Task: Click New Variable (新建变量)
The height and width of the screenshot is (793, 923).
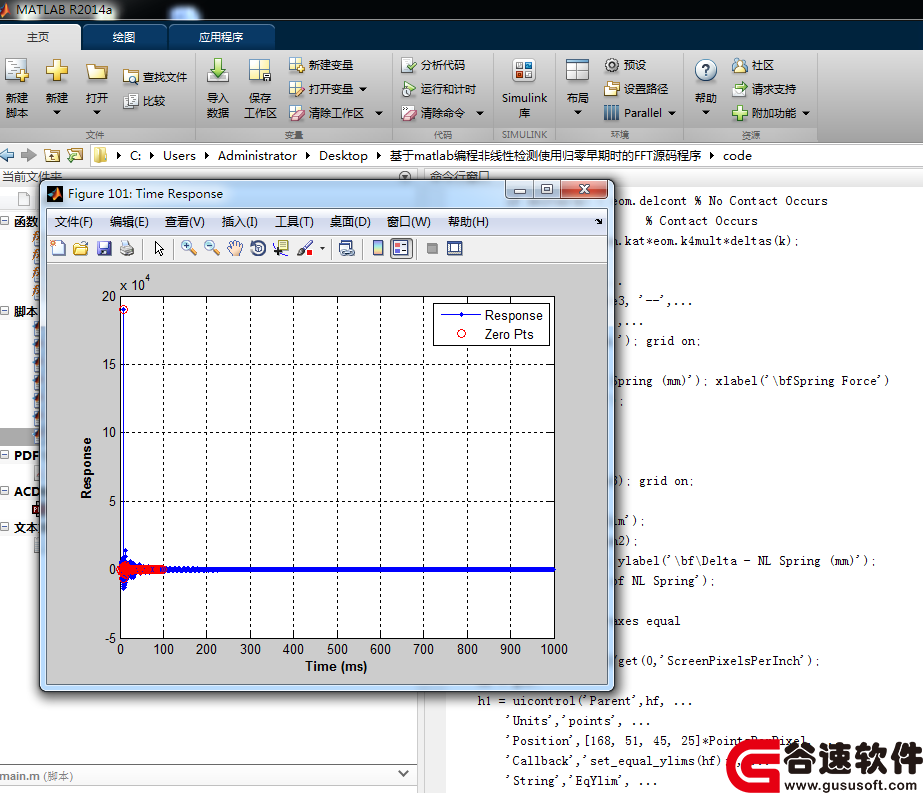Action: (321, 65)
